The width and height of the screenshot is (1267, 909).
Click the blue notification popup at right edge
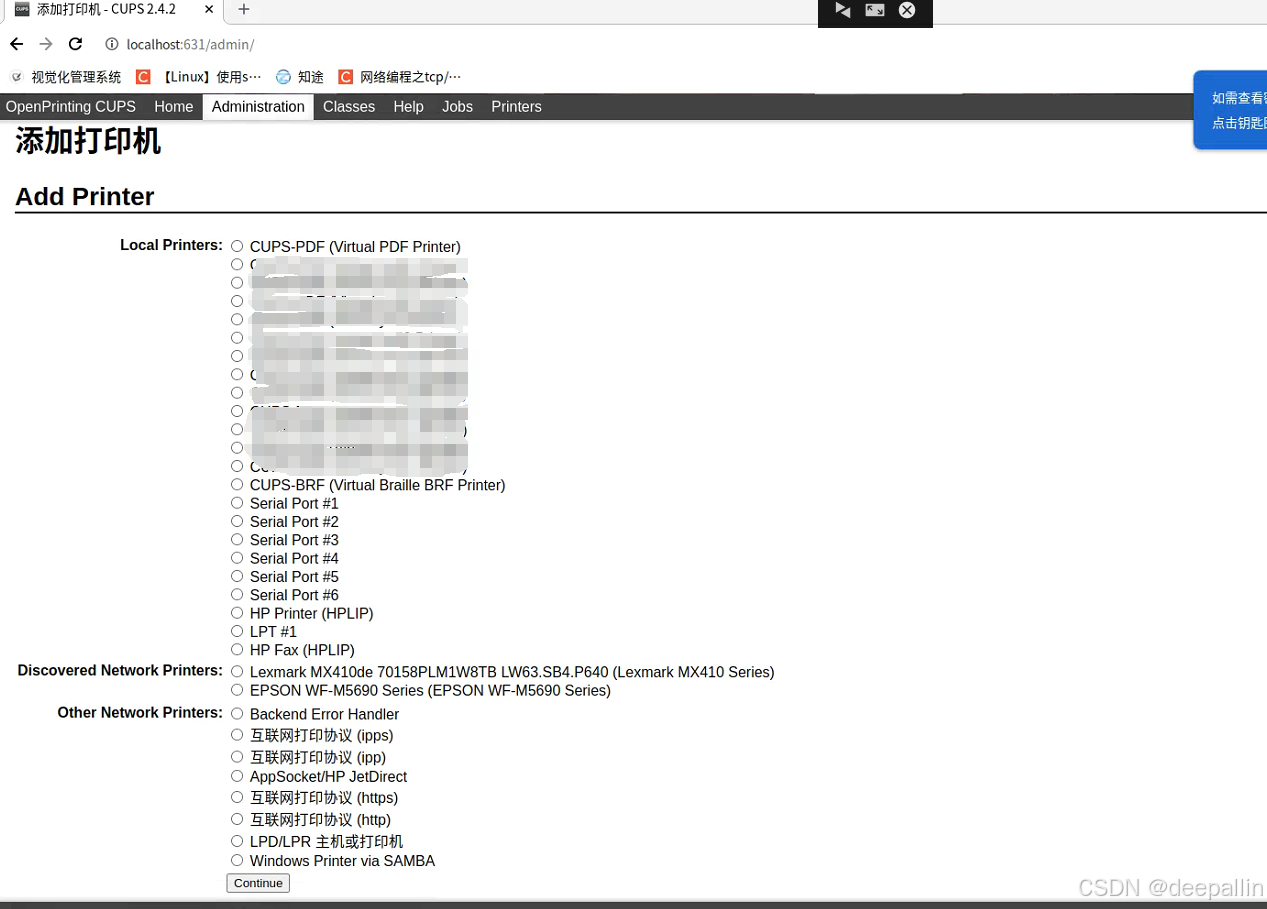[1231, 110]
